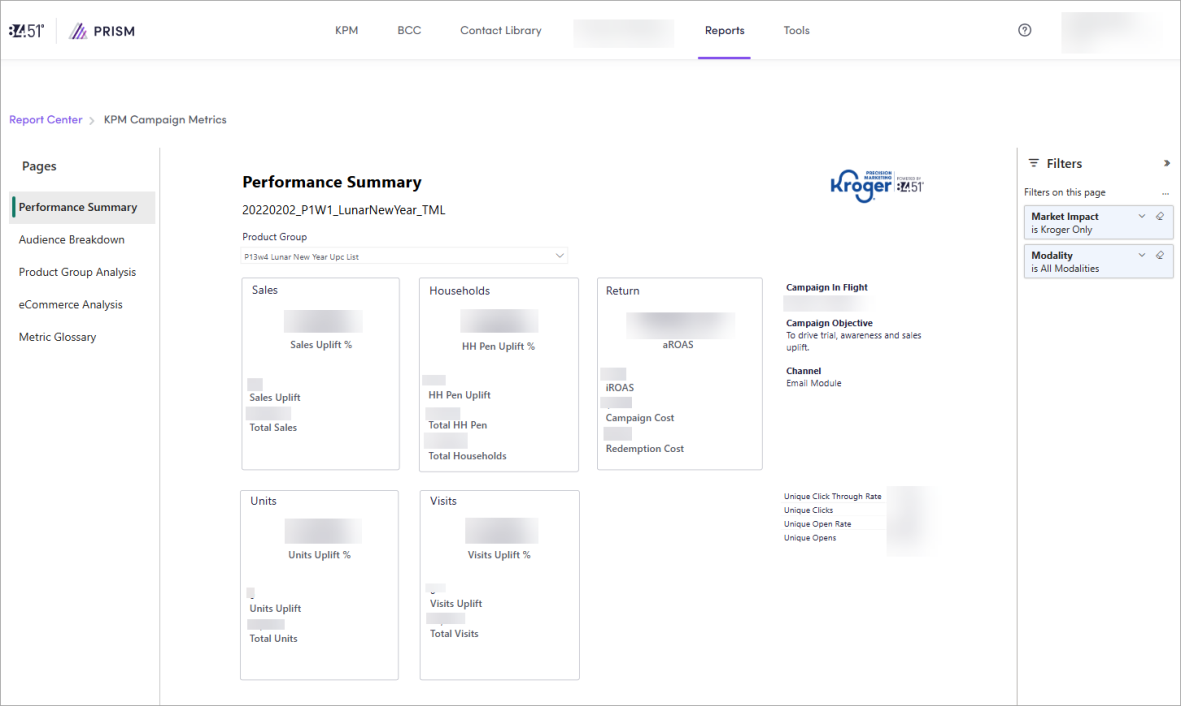This screenshot has width=1181, height=706.
Task: Expand the Market Impact filter card
Action: [x=1142, y=216]
